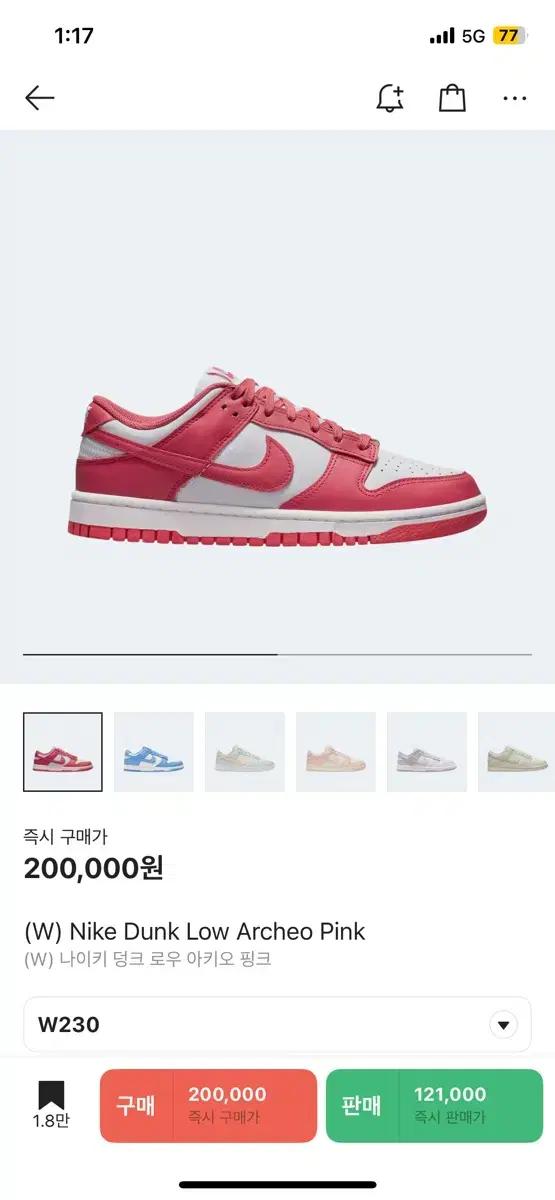
Task: Tap the bookmark icon showing 1.8만
Action: [x=51, y=1105]
